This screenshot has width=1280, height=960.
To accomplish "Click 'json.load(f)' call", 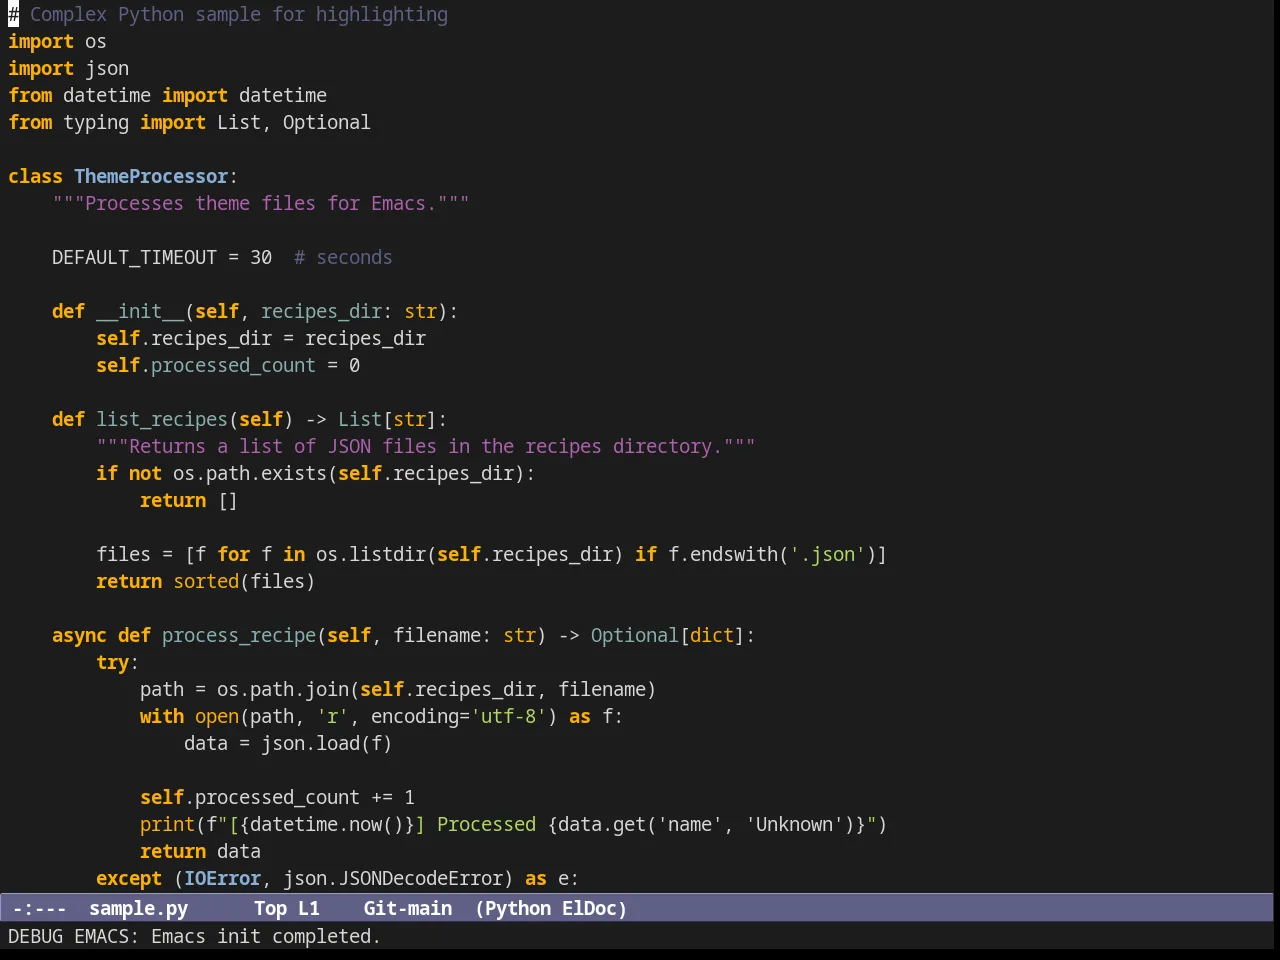I will pos(327,743).
